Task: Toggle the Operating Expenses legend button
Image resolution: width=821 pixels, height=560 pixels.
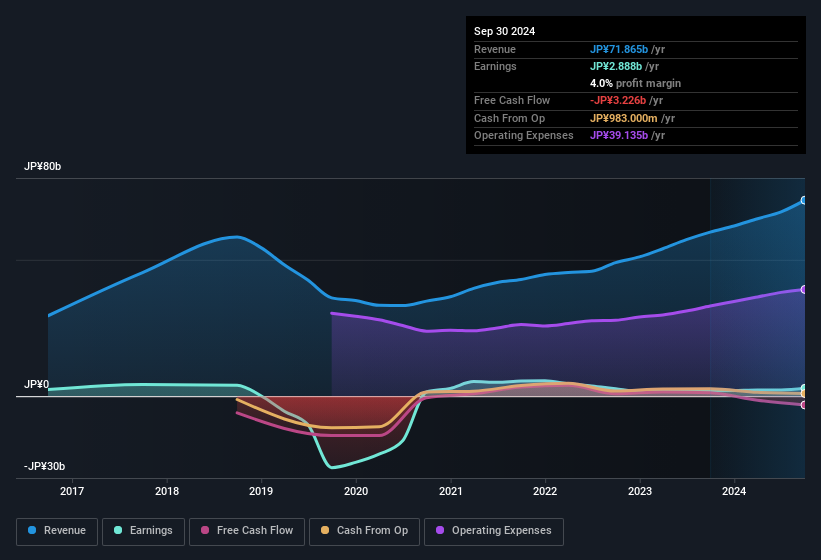Action: tap(494, 531)
